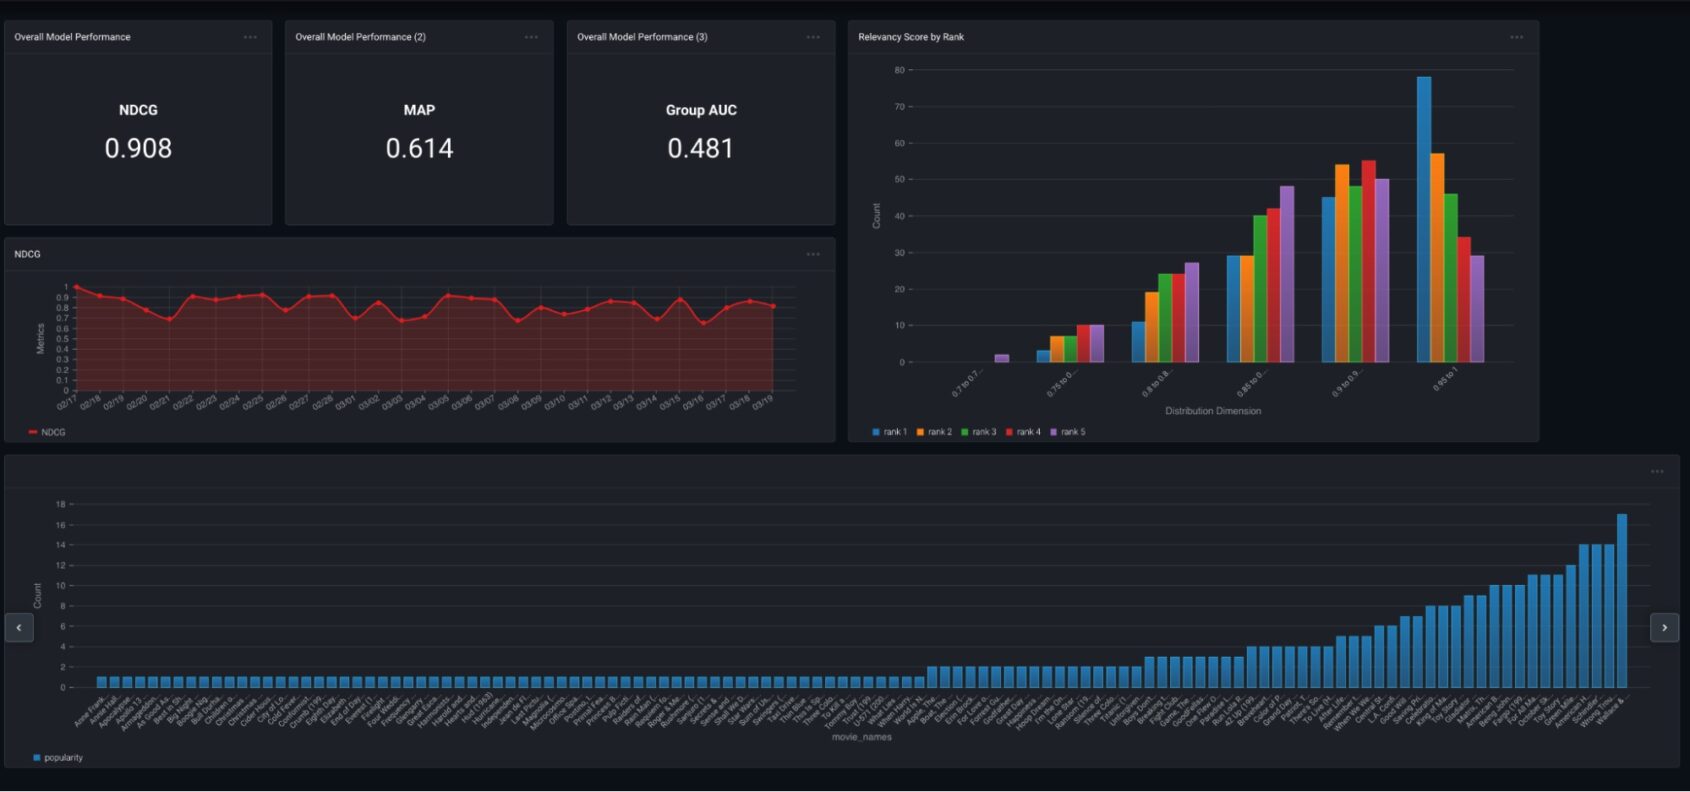Viewport: 1690px width, 792px height.
Task: Click the purple rank 5 legend swatch
Action: coord(1053,432)
